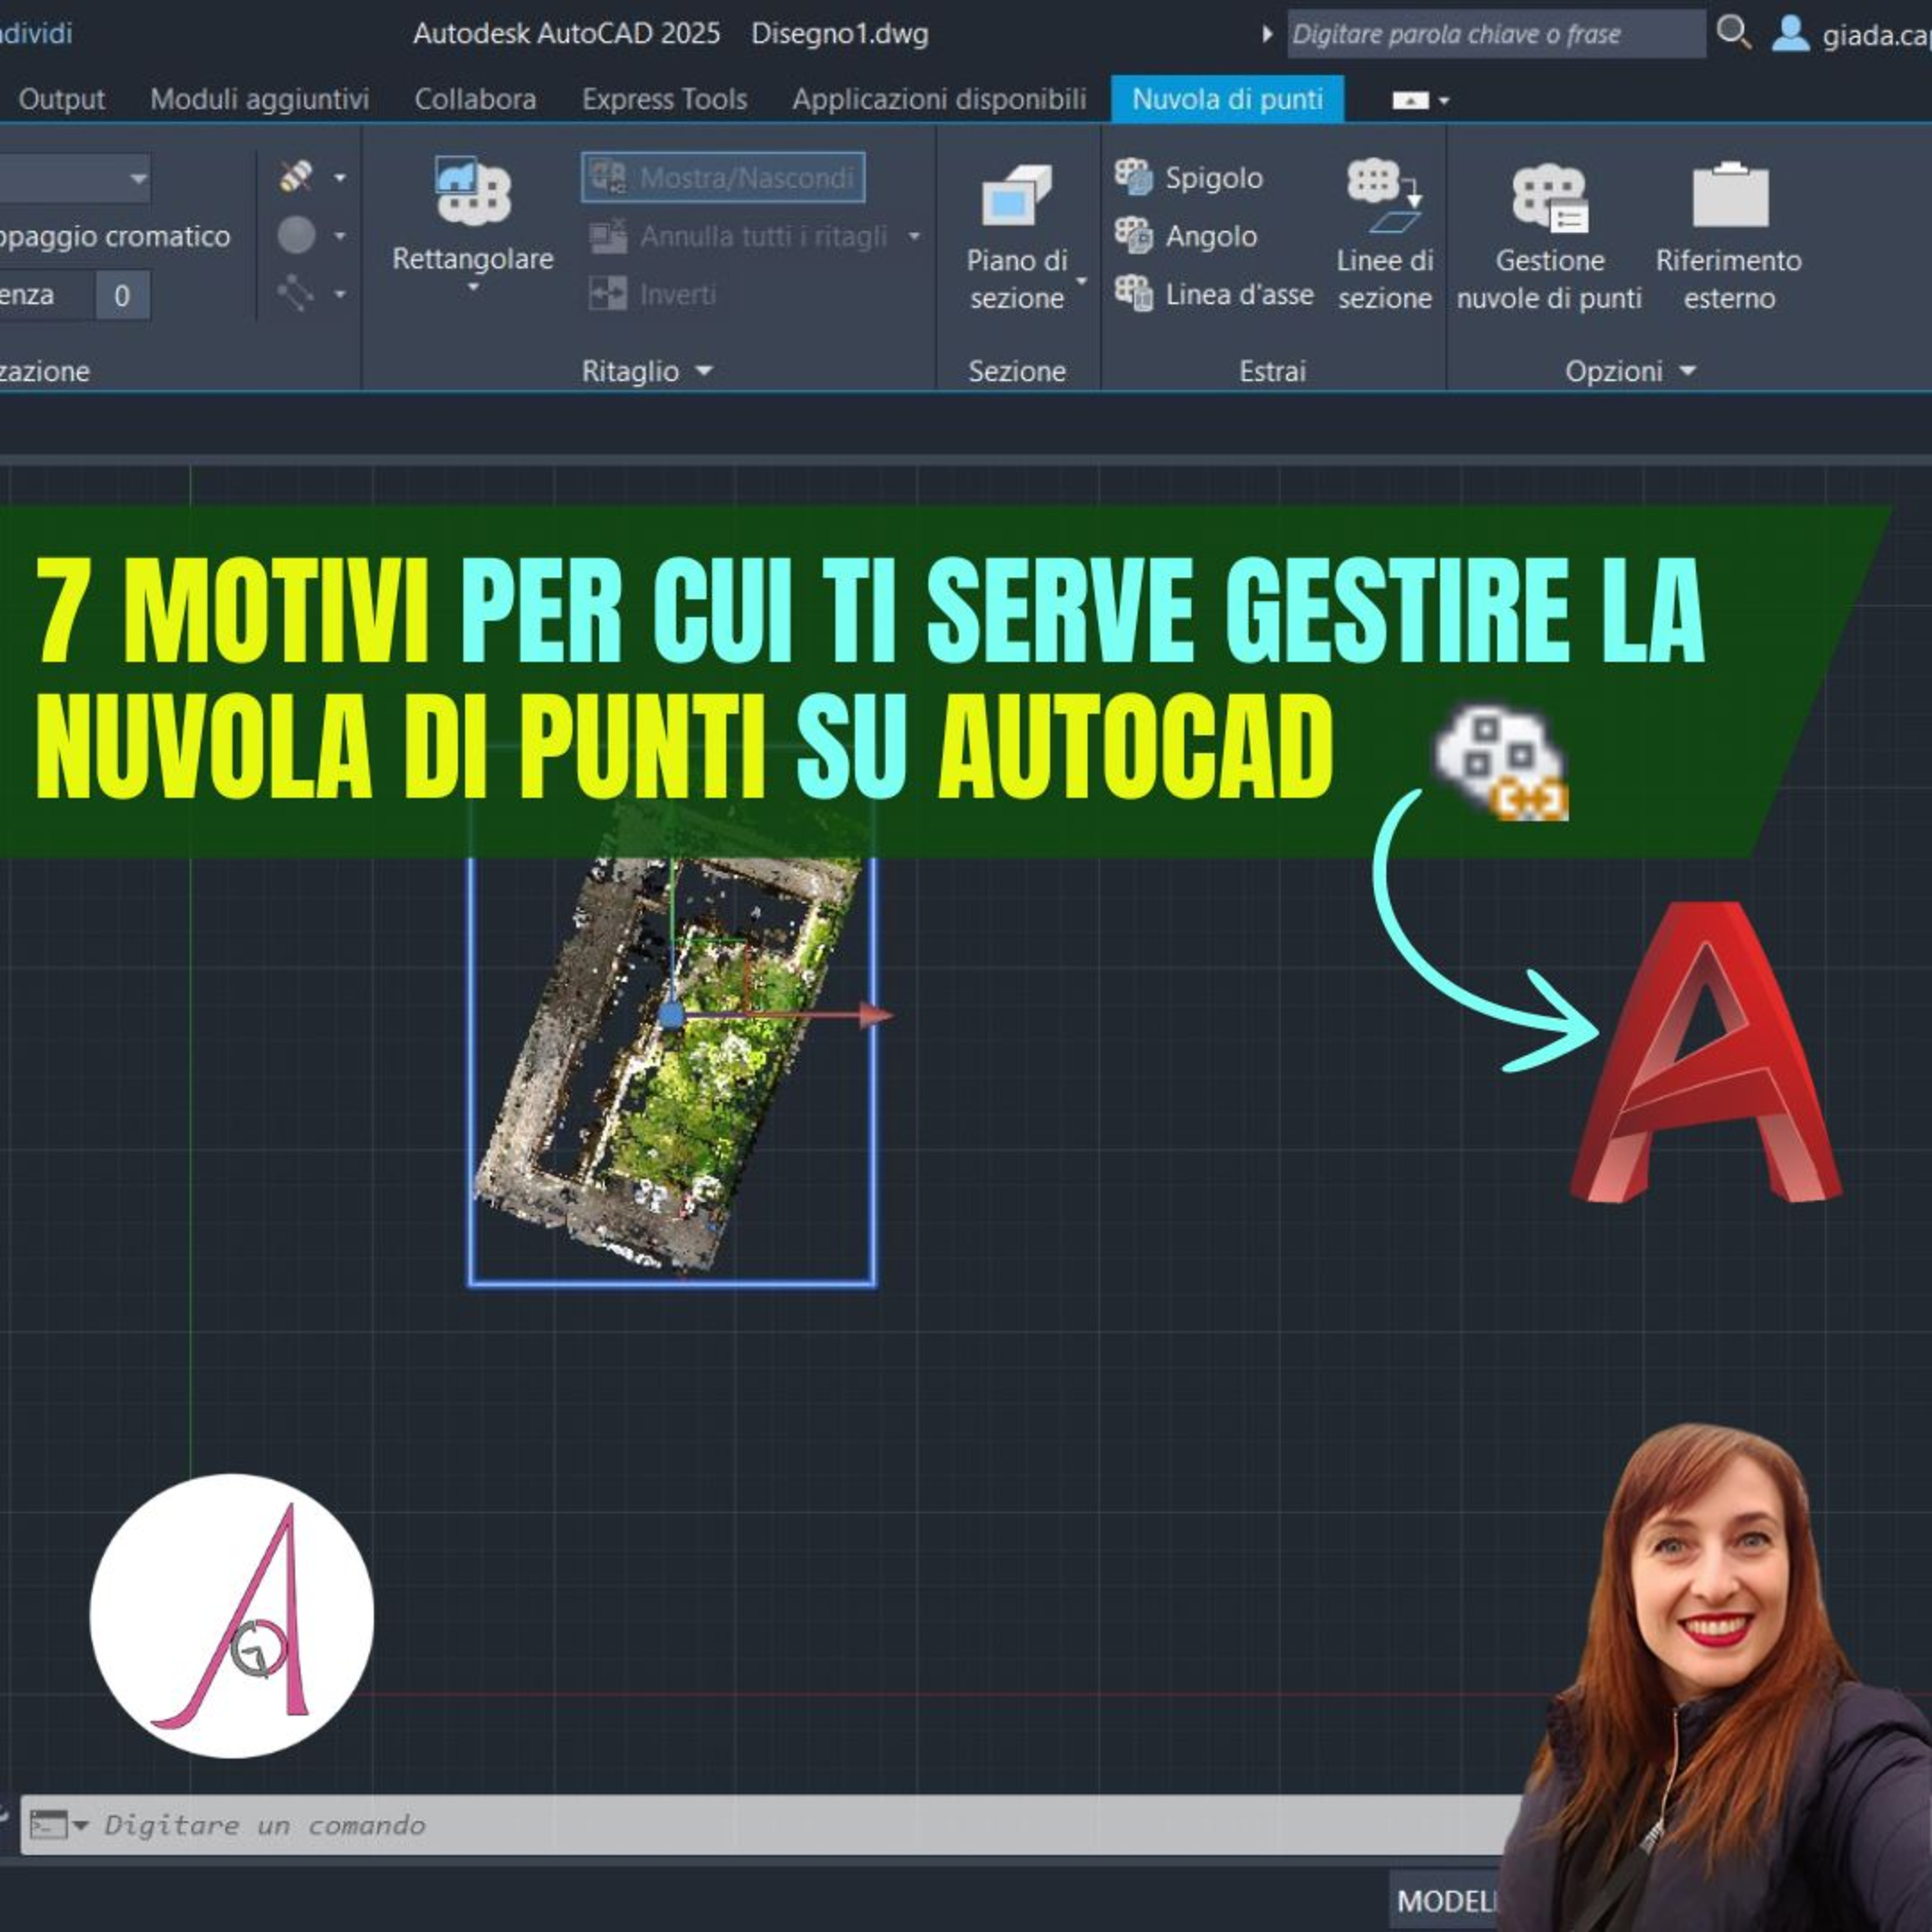Extract Angolo from point cloud
1932x1932 pixels.
coord(1186,236)
